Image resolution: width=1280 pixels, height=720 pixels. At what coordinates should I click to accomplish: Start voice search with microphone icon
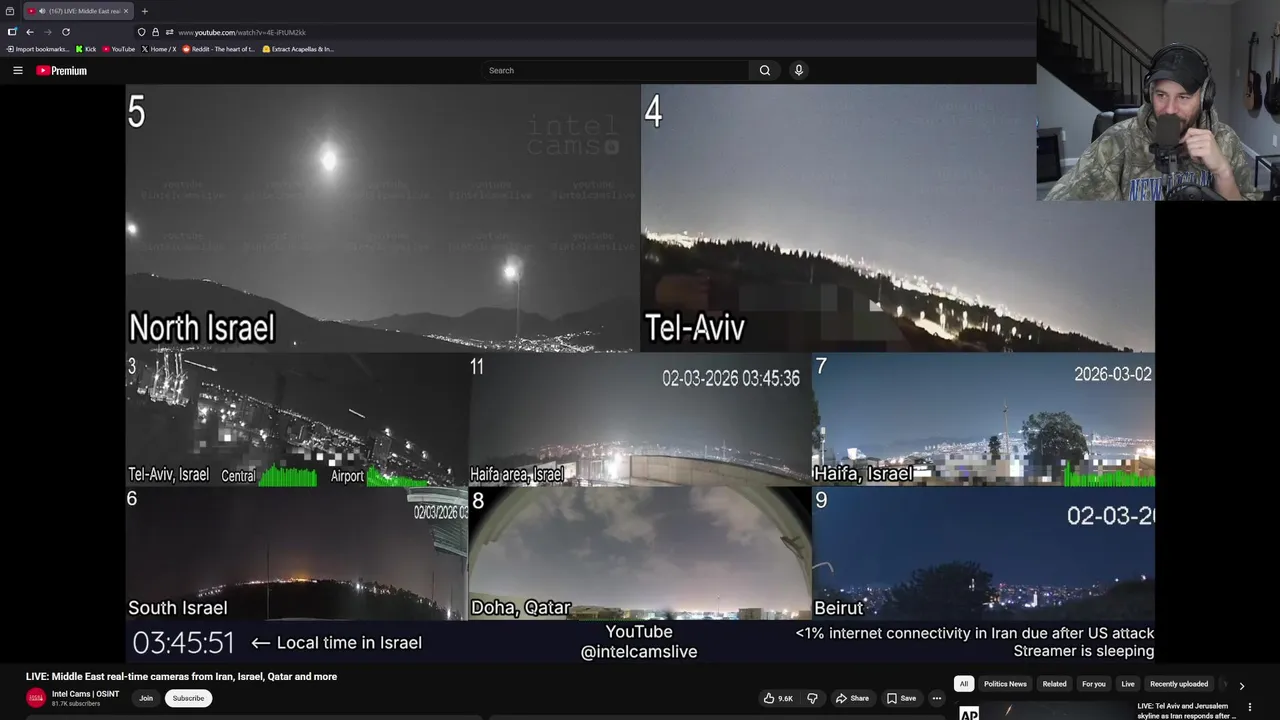point(798,70)
